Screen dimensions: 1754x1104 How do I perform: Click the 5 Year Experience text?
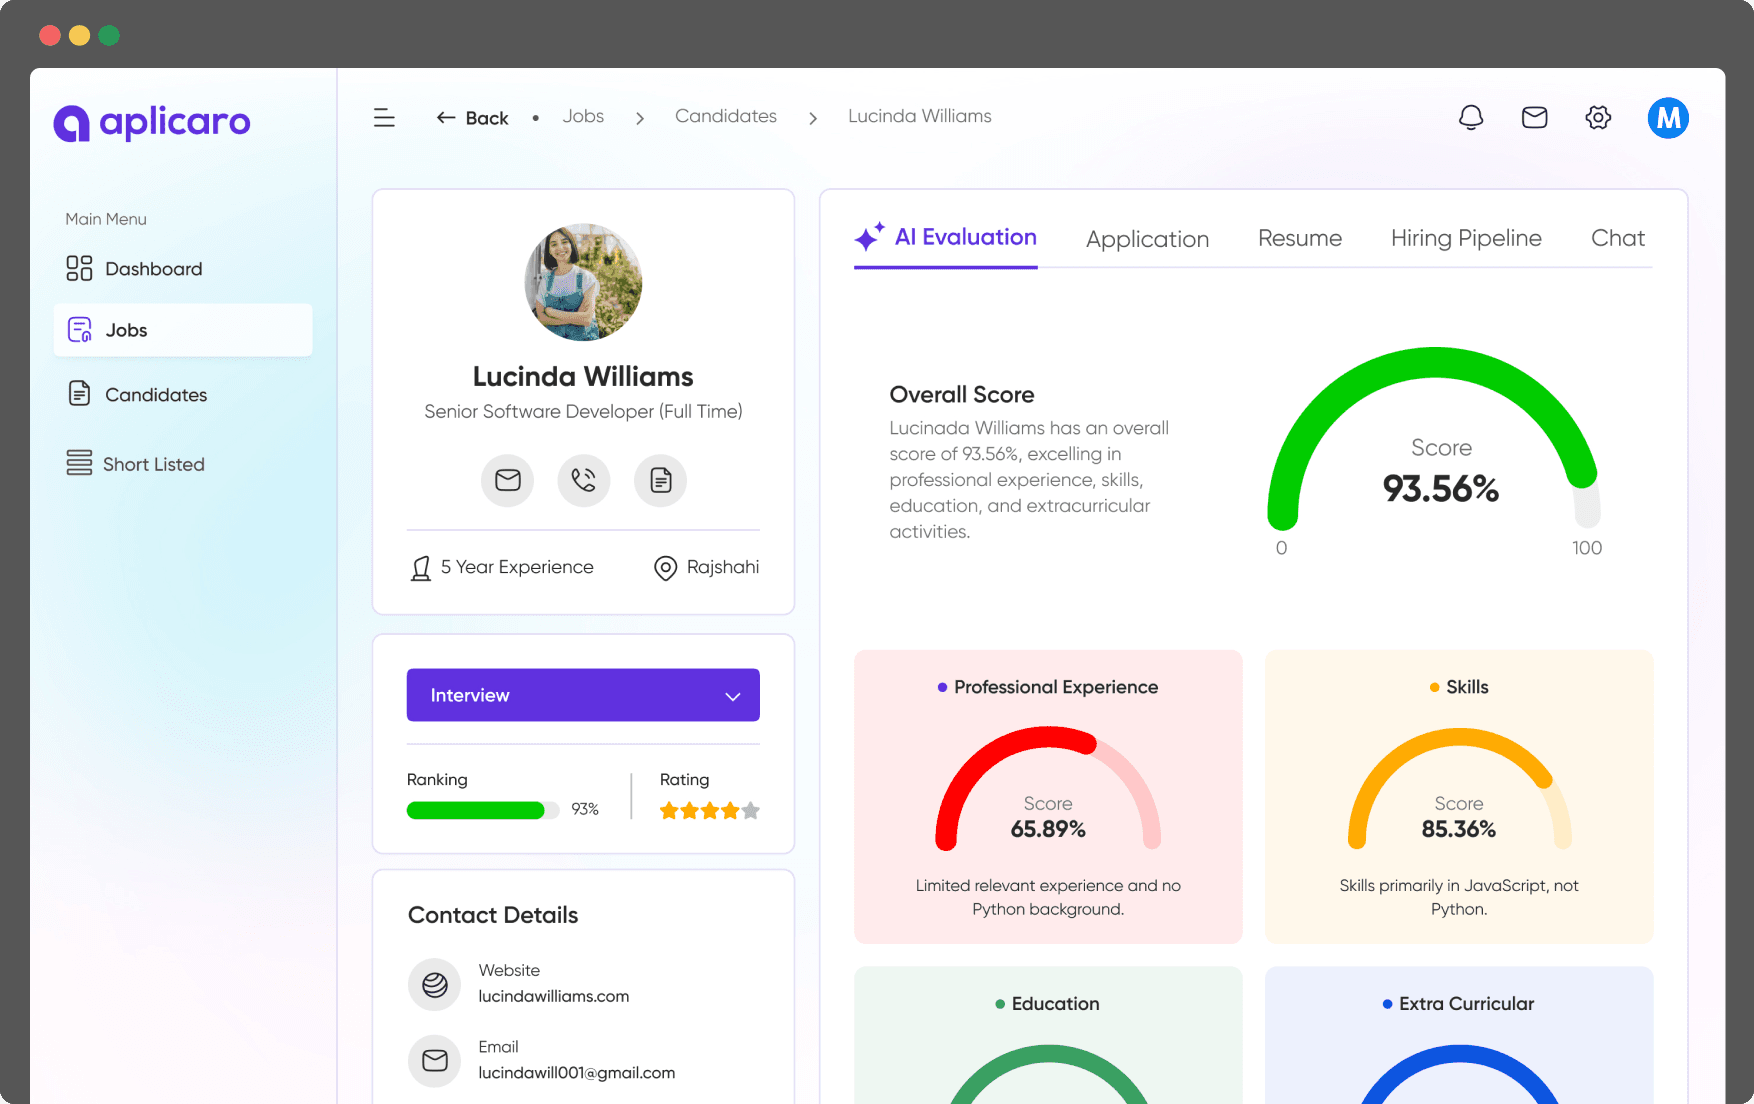517,567
